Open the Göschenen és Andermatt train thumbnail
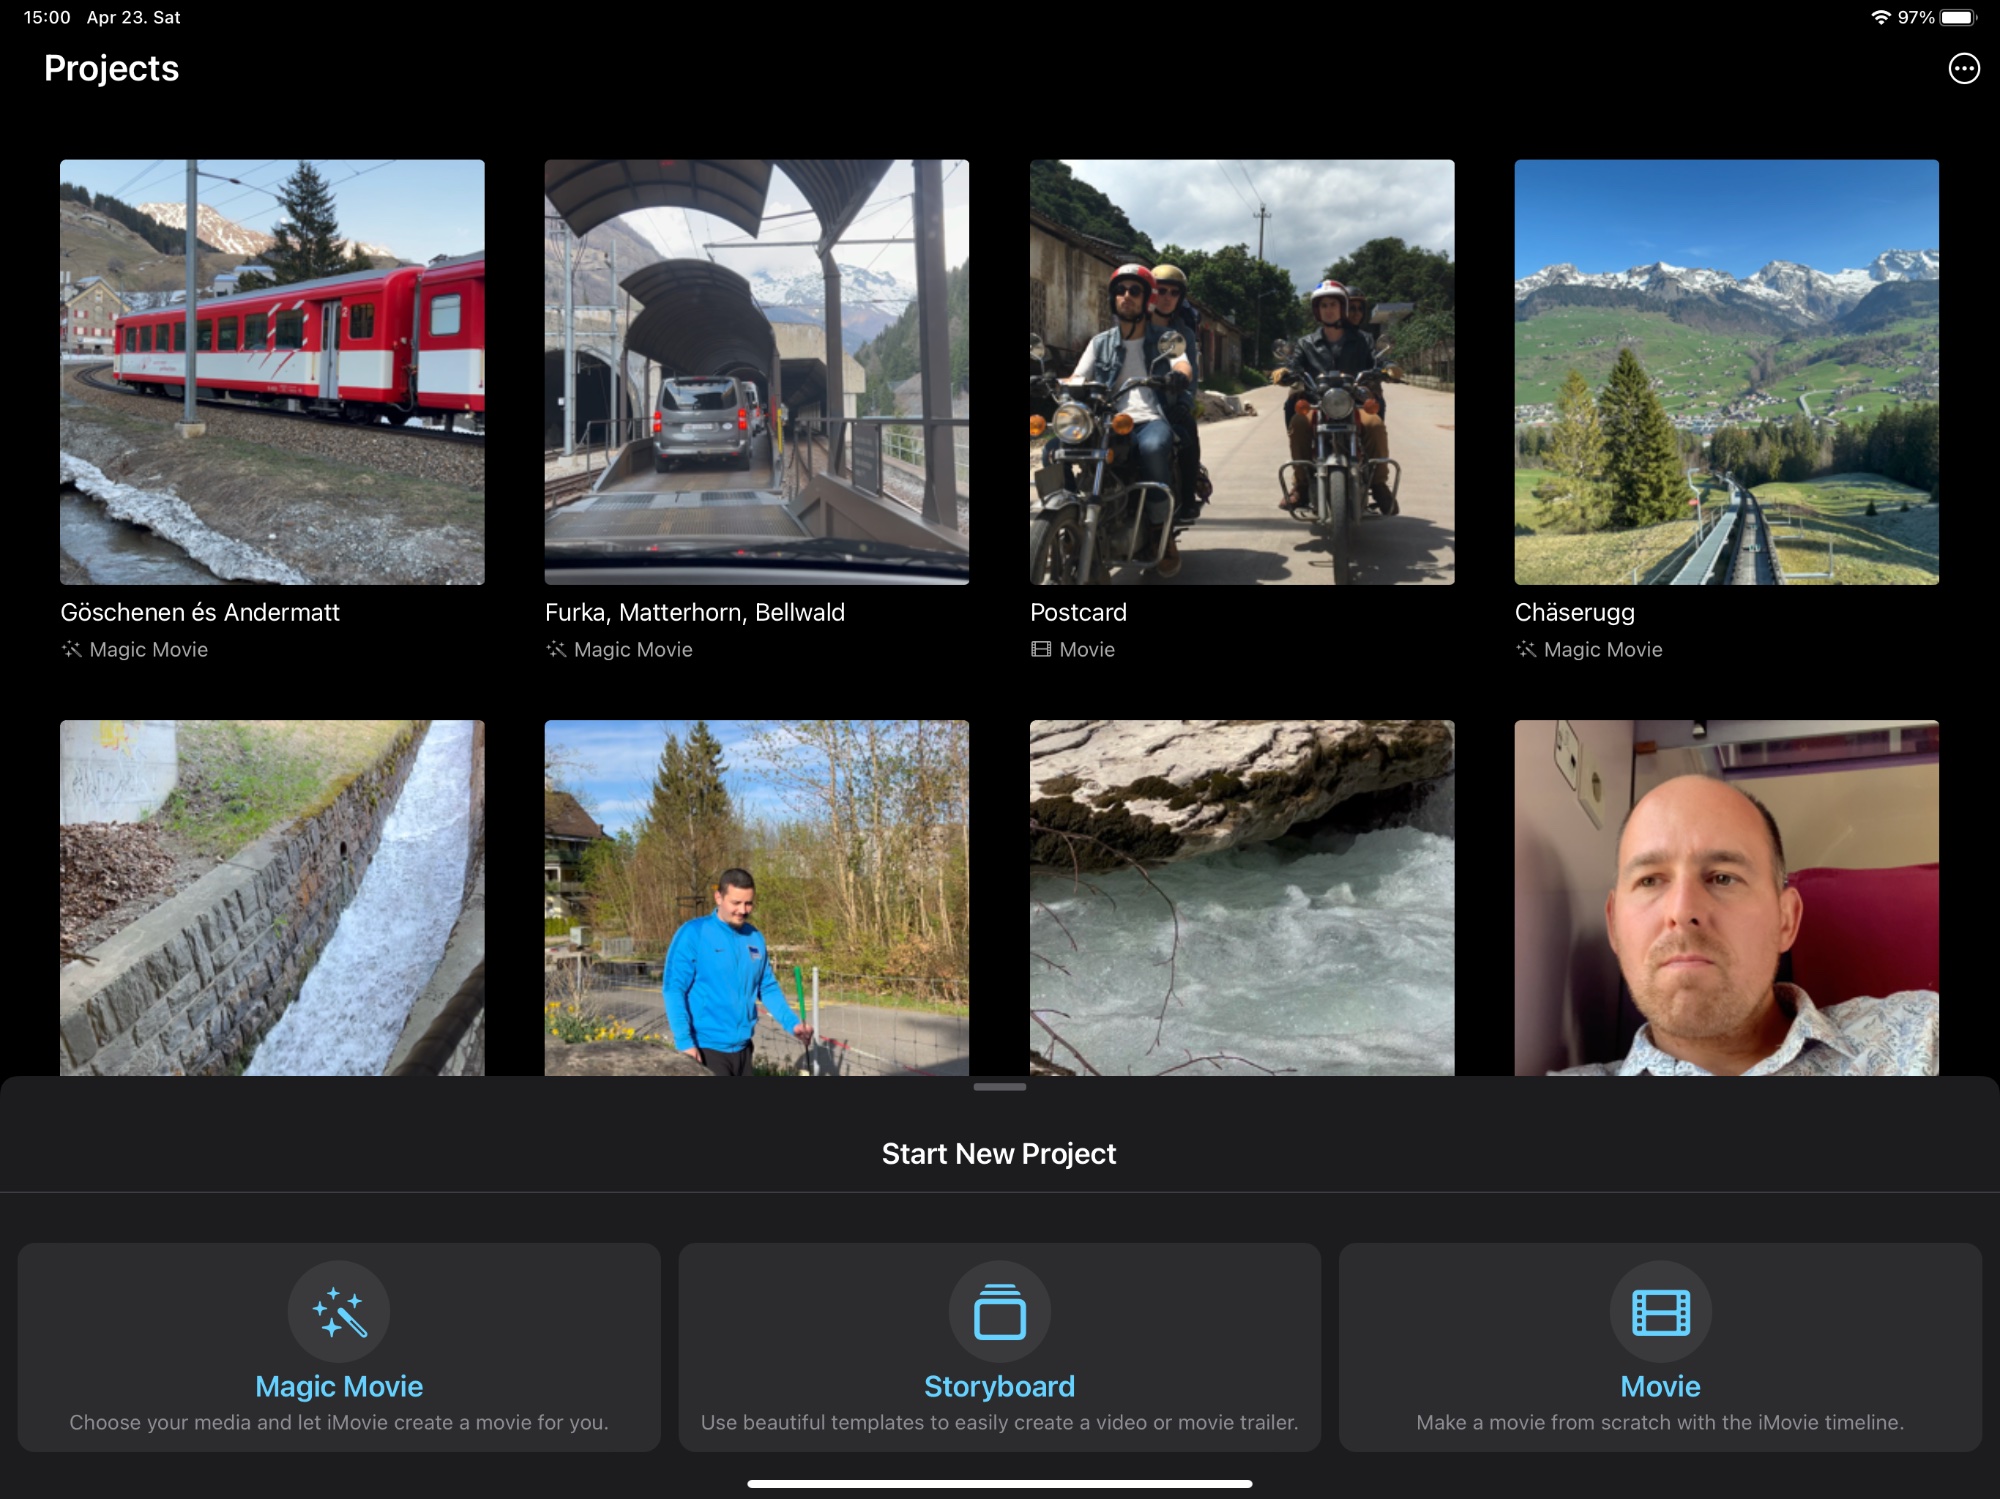2000x1500 pixels. click(272, 372)
